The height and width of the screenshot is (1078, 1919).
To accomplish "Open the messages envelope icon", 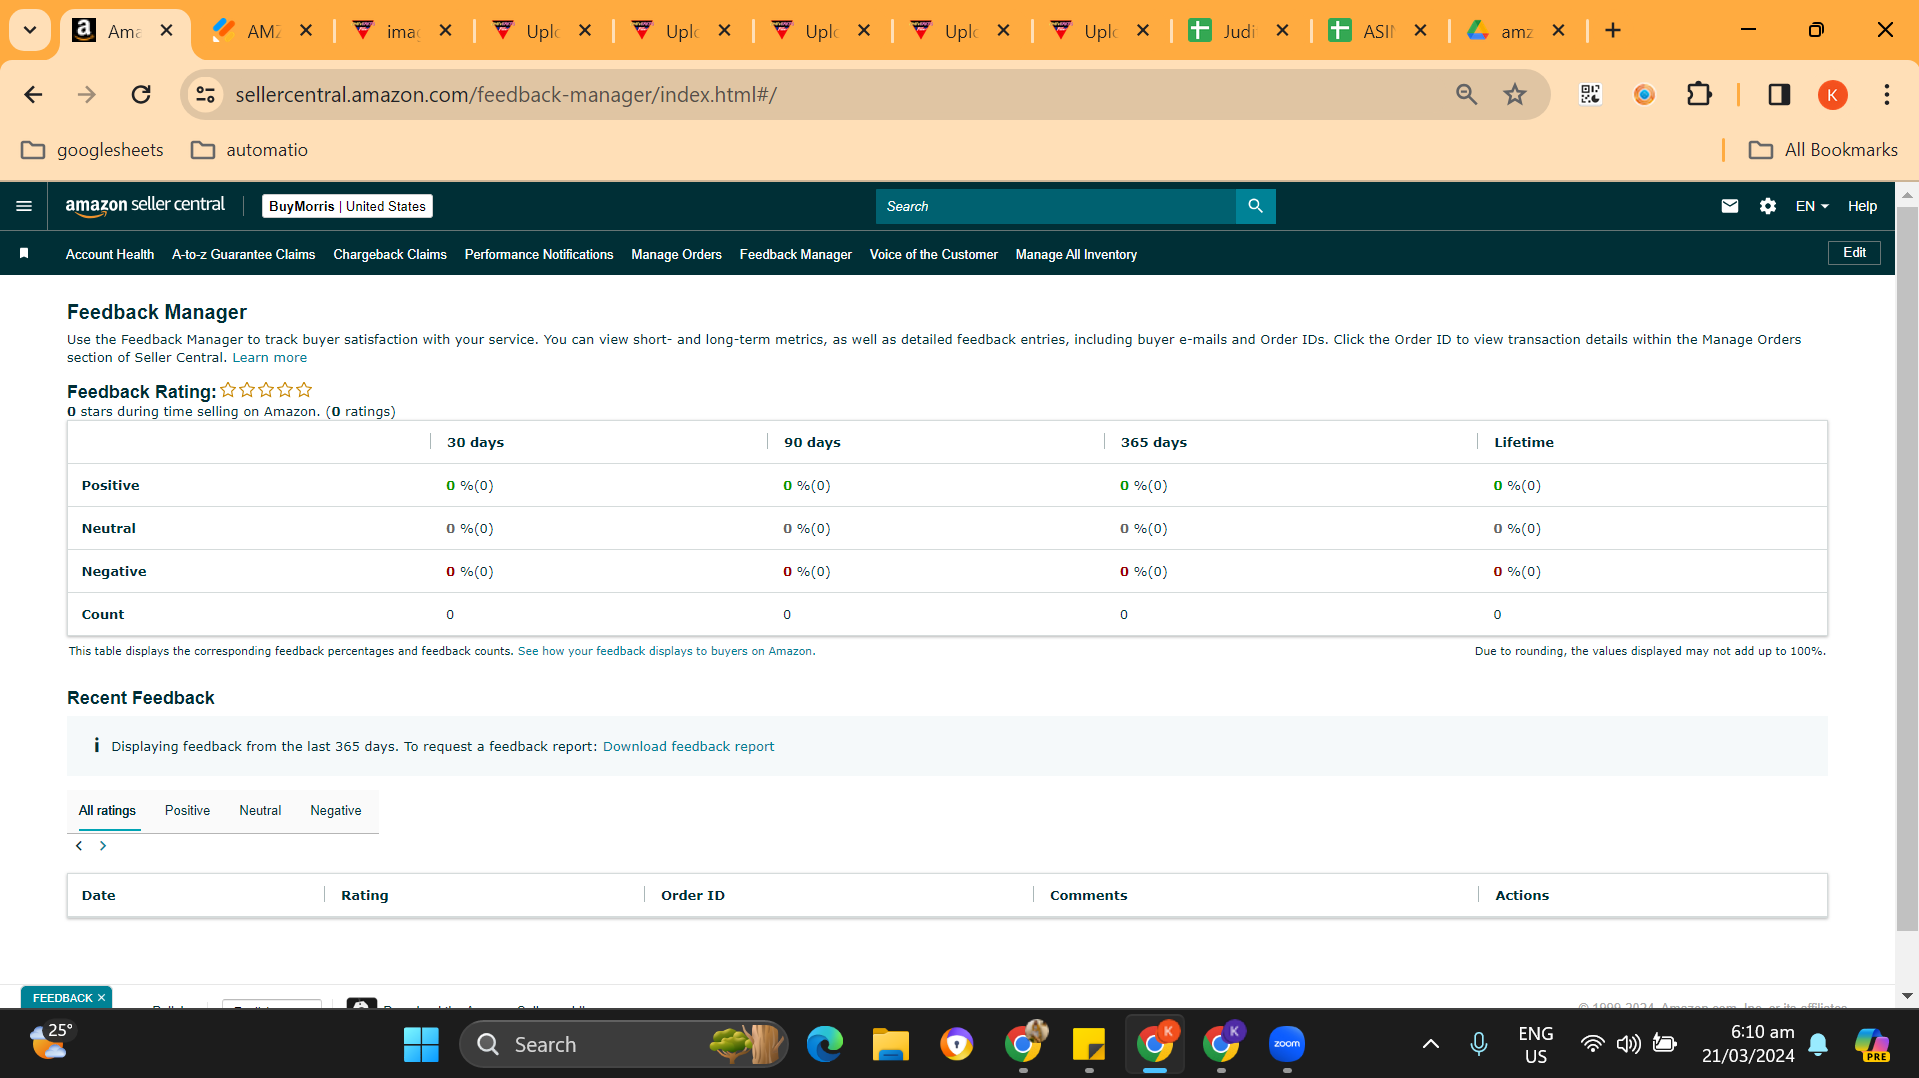I will point(1730,206).
